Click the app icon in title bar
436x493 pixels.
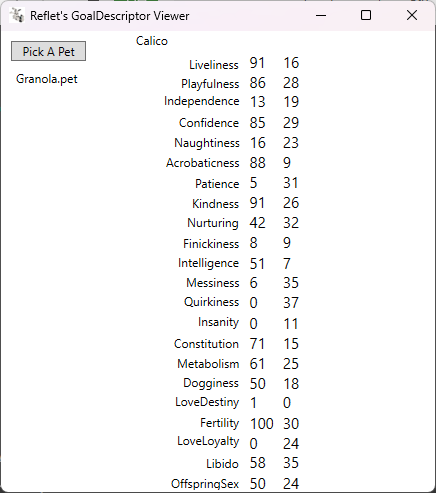pos(17,15)
